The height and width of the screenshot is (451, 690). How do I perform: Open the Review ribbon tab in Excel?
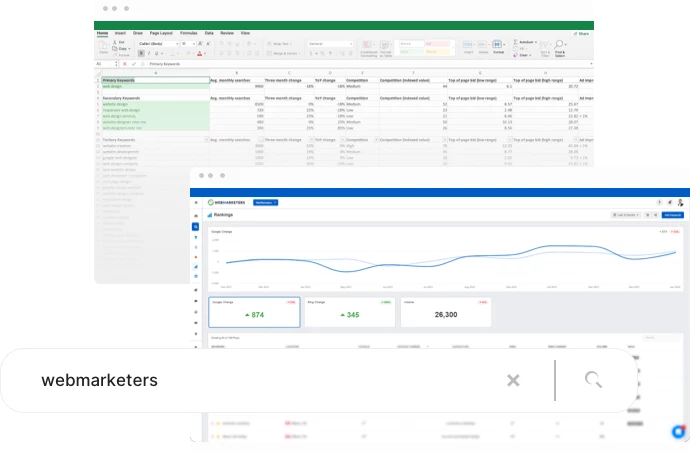(x=227, y=33)
